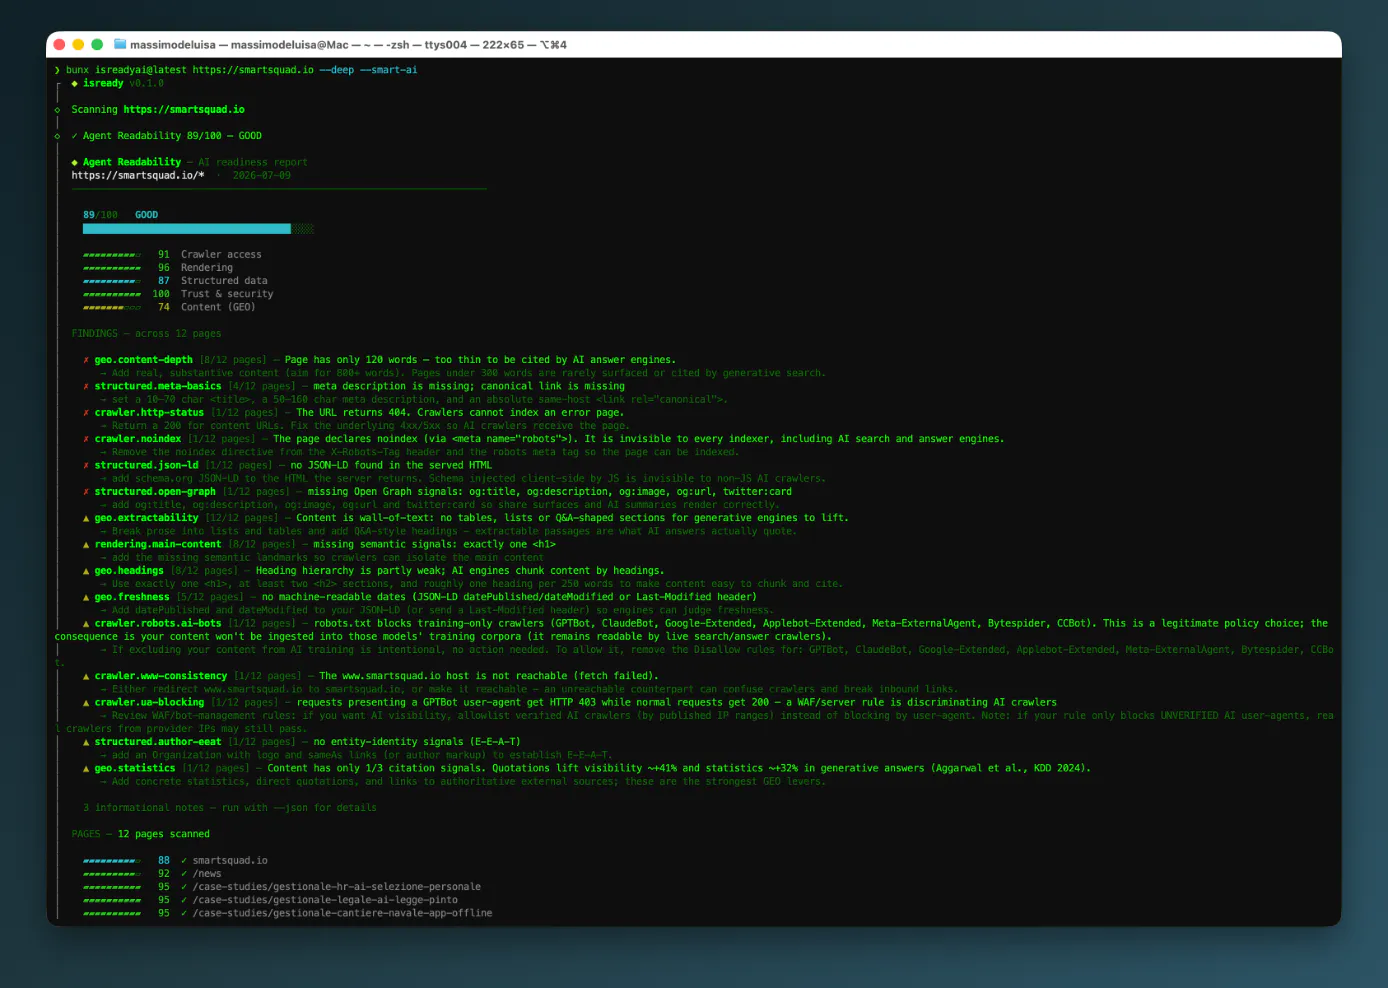
Task: Click the warning triangle beside crawler.ua-blocking
Action: tap(86, 703)
